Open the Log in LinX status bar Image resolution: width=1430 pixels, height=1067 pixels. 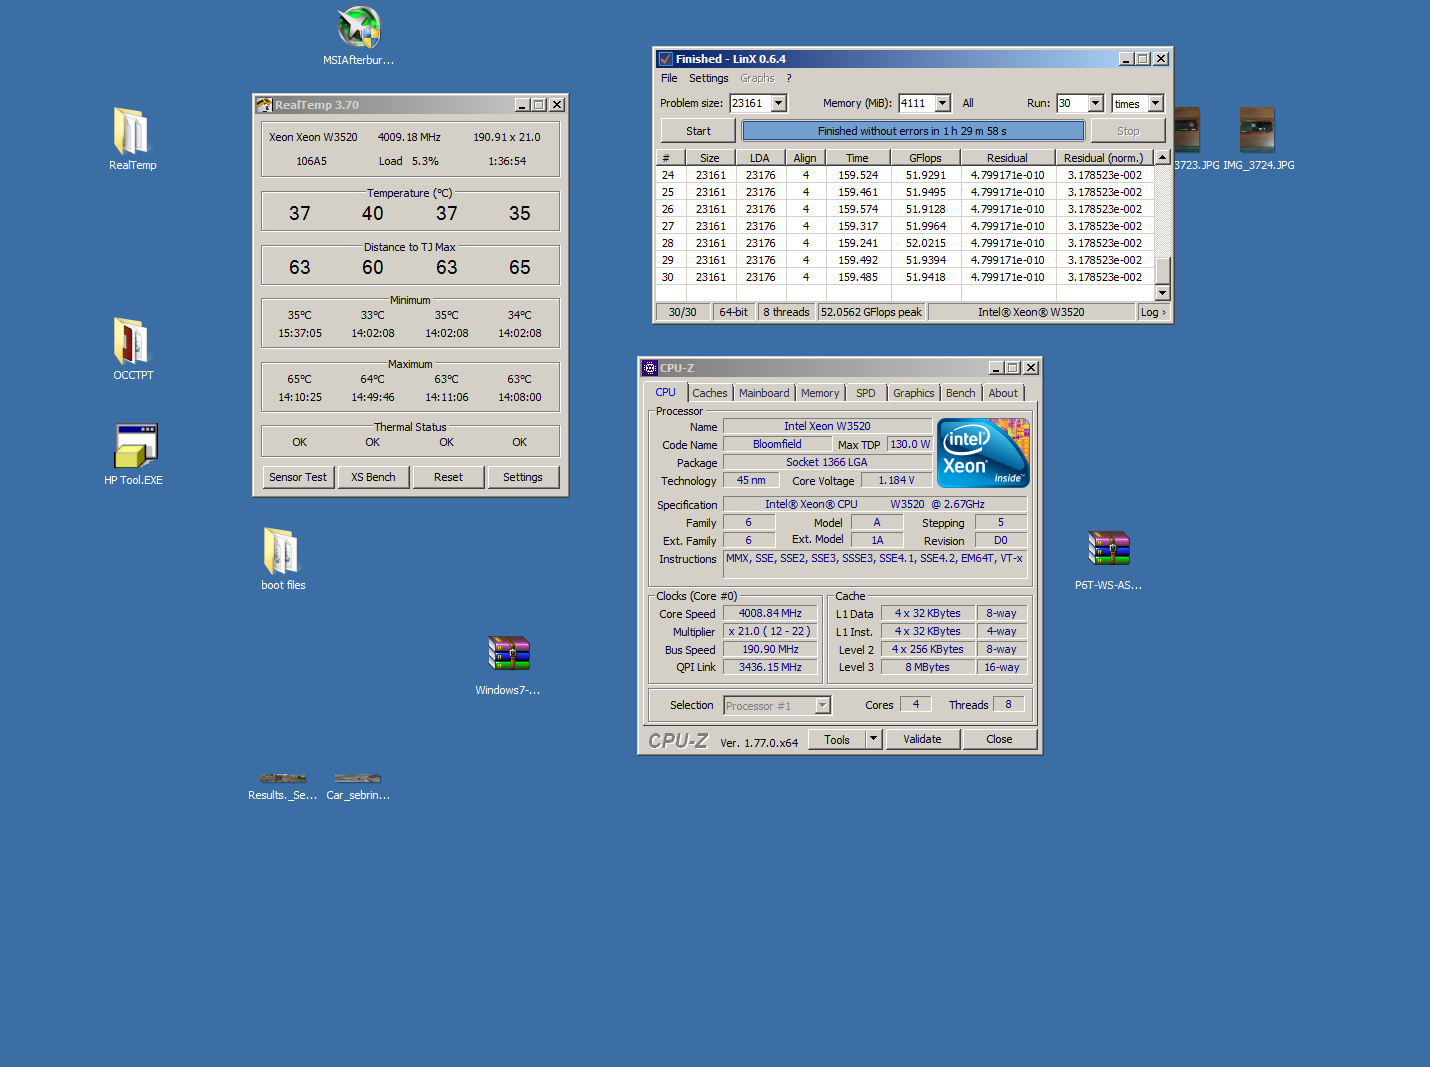click(1153, 312)
